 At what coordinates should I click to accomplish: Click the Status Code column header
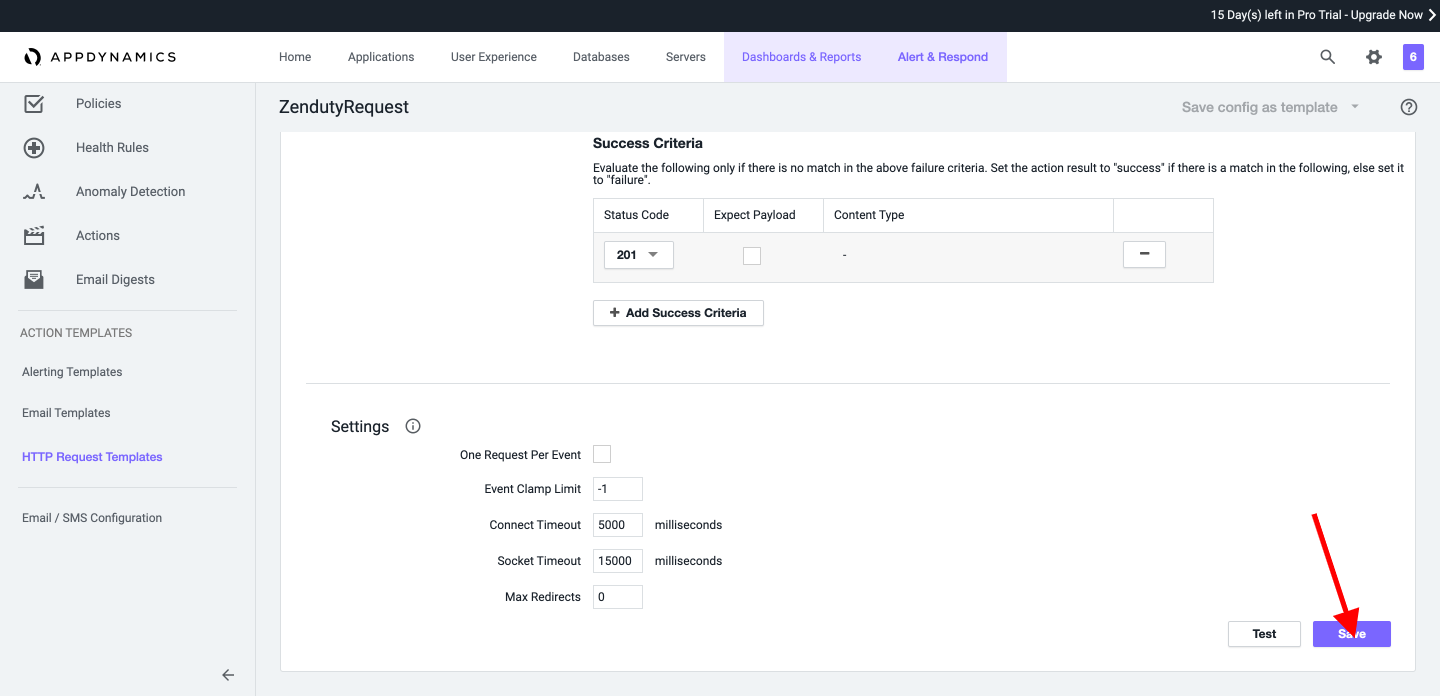coord(636,215)
